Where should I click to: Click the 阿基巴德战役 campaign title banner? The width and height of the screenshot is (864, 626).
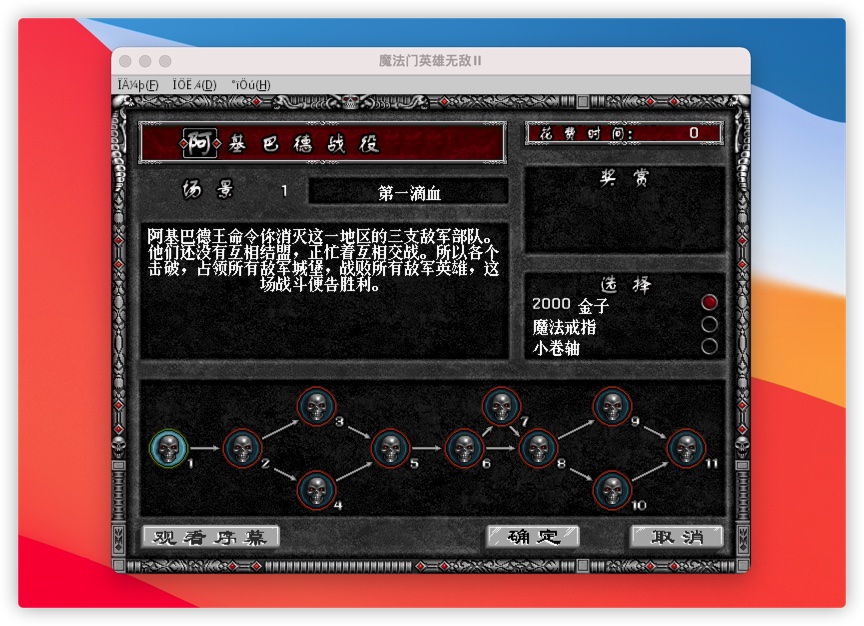point(322,143)
